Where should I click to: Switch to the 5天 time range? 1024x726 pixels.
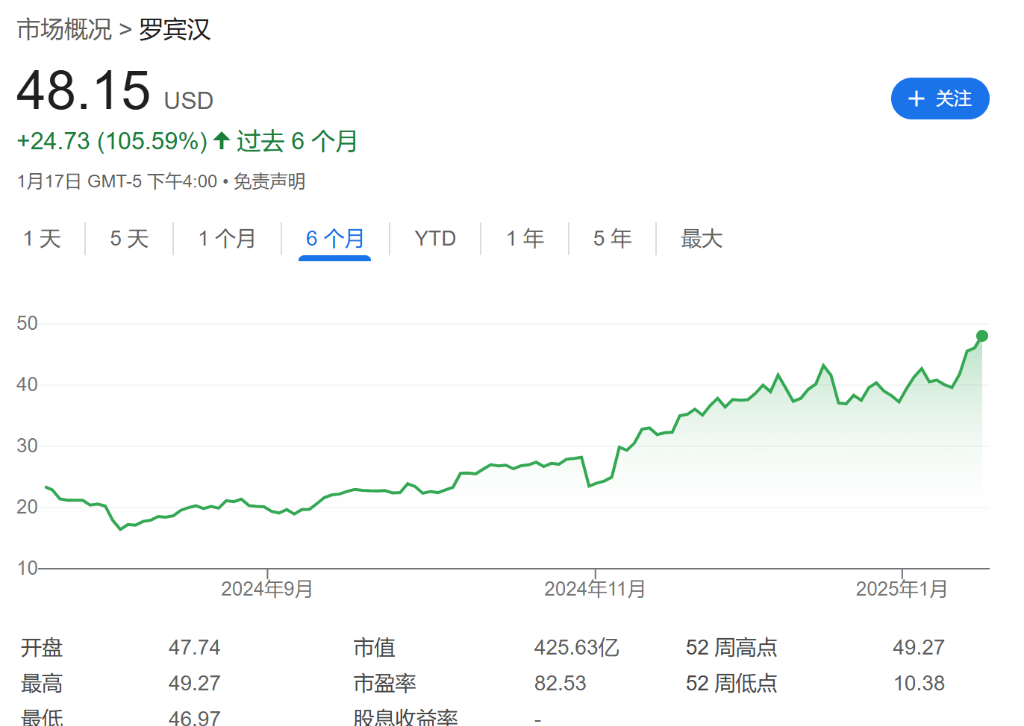tap(128, 238)
